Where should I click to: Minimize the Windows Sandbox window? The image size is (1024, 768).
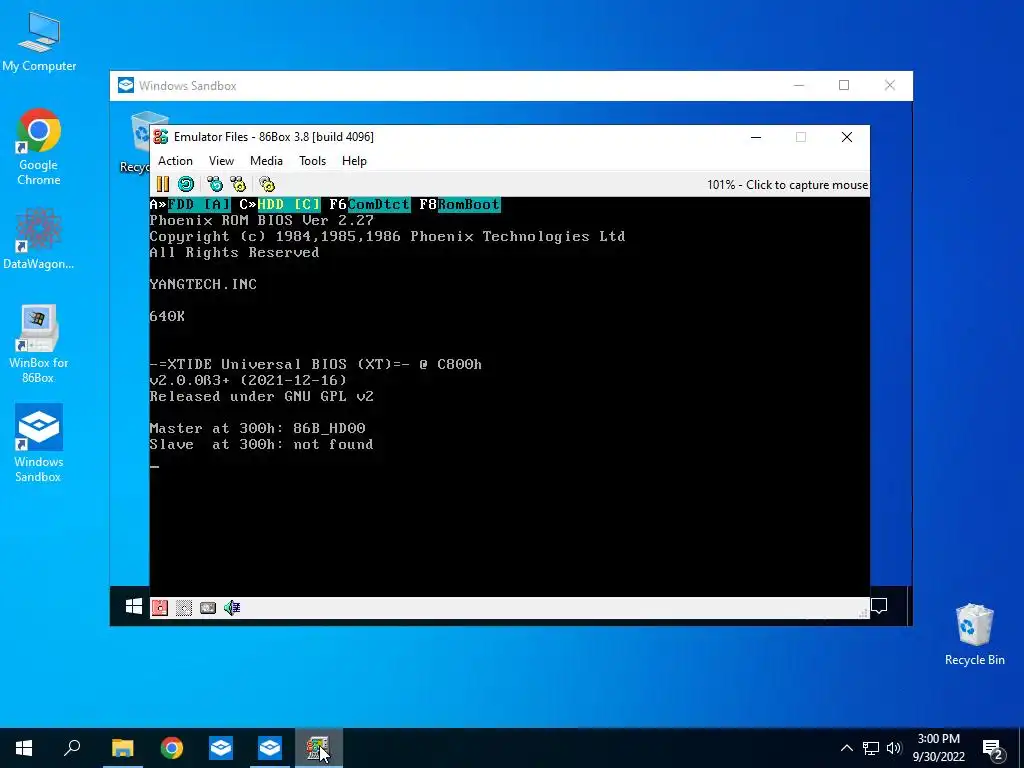pyautogui.click(x=799, y=86)
